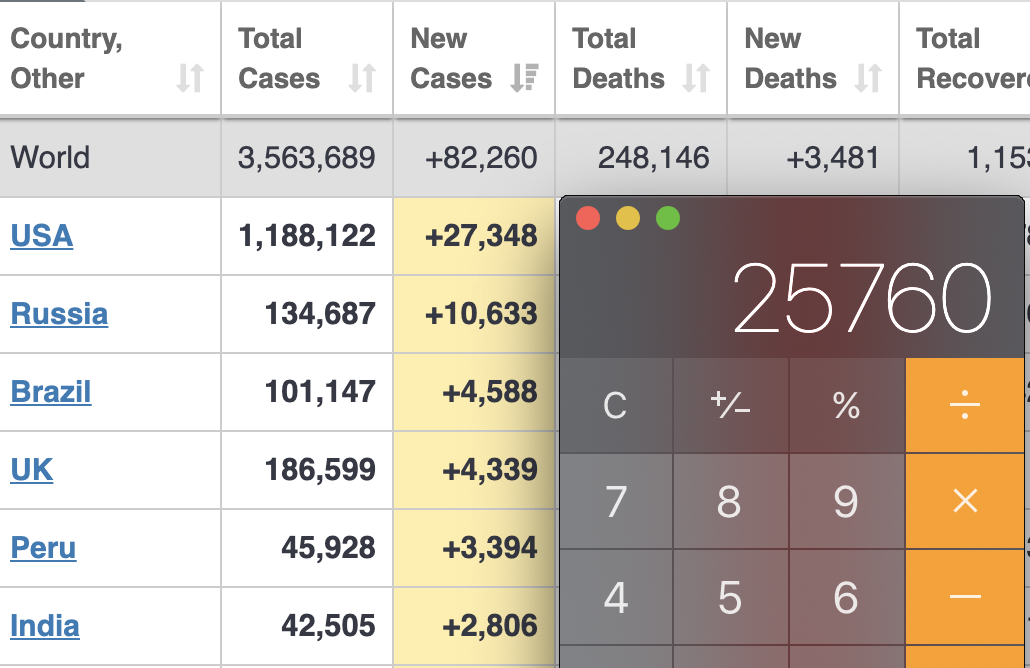Open the UK country link
The width and height of the screenshot is (1030, 668).
tap(32, 470)
